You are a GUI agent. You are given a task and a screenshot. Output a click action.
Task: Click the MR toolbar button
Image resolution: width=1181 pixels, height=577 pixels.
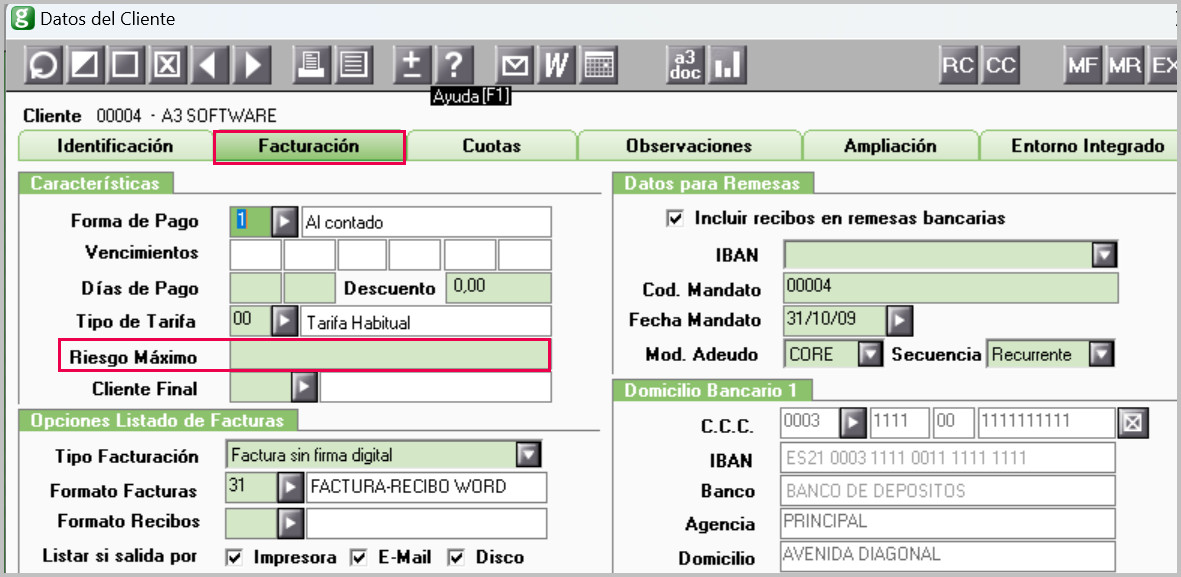(1125, 66)
